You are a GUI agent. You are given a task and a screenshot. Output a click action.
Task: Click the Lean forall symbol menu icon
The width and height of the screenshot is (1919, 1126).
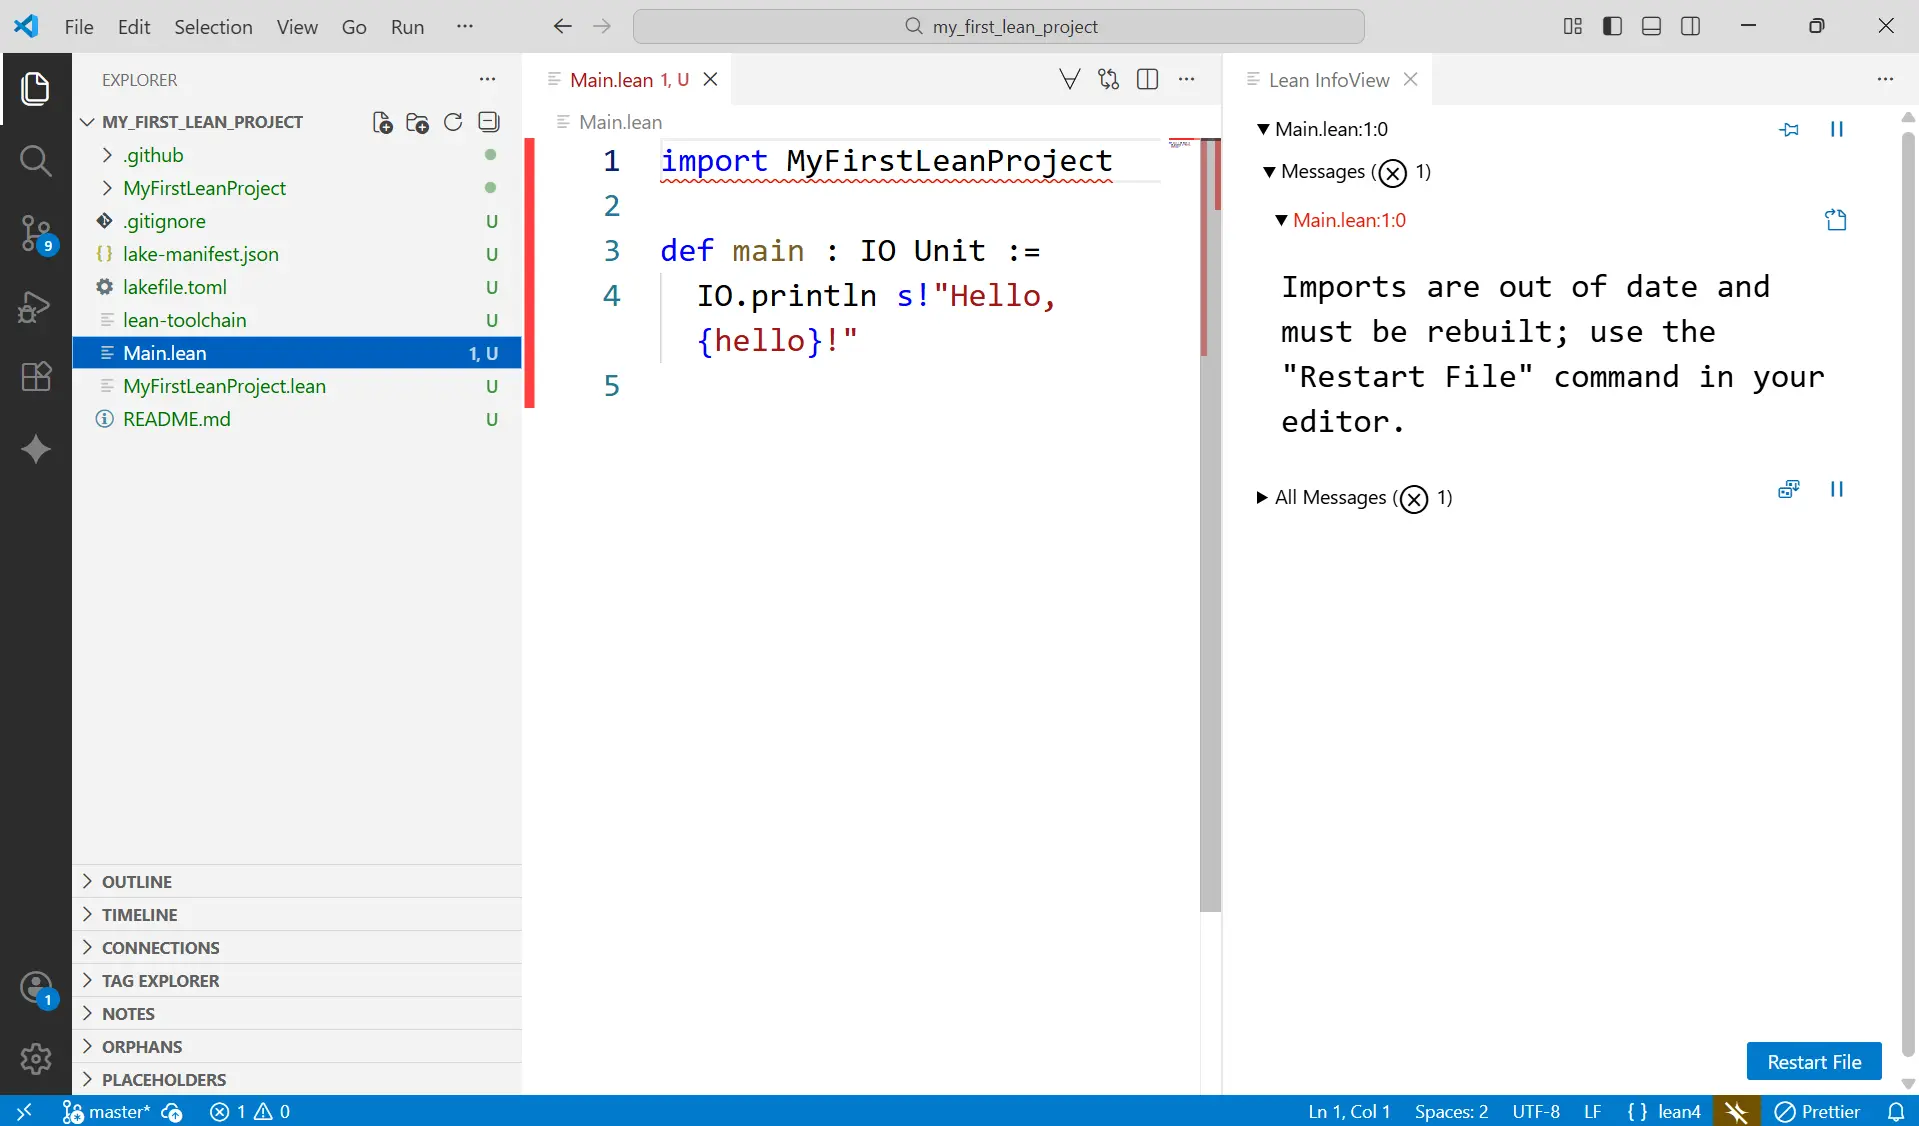pyautogui.click(x=1069, y=80)
